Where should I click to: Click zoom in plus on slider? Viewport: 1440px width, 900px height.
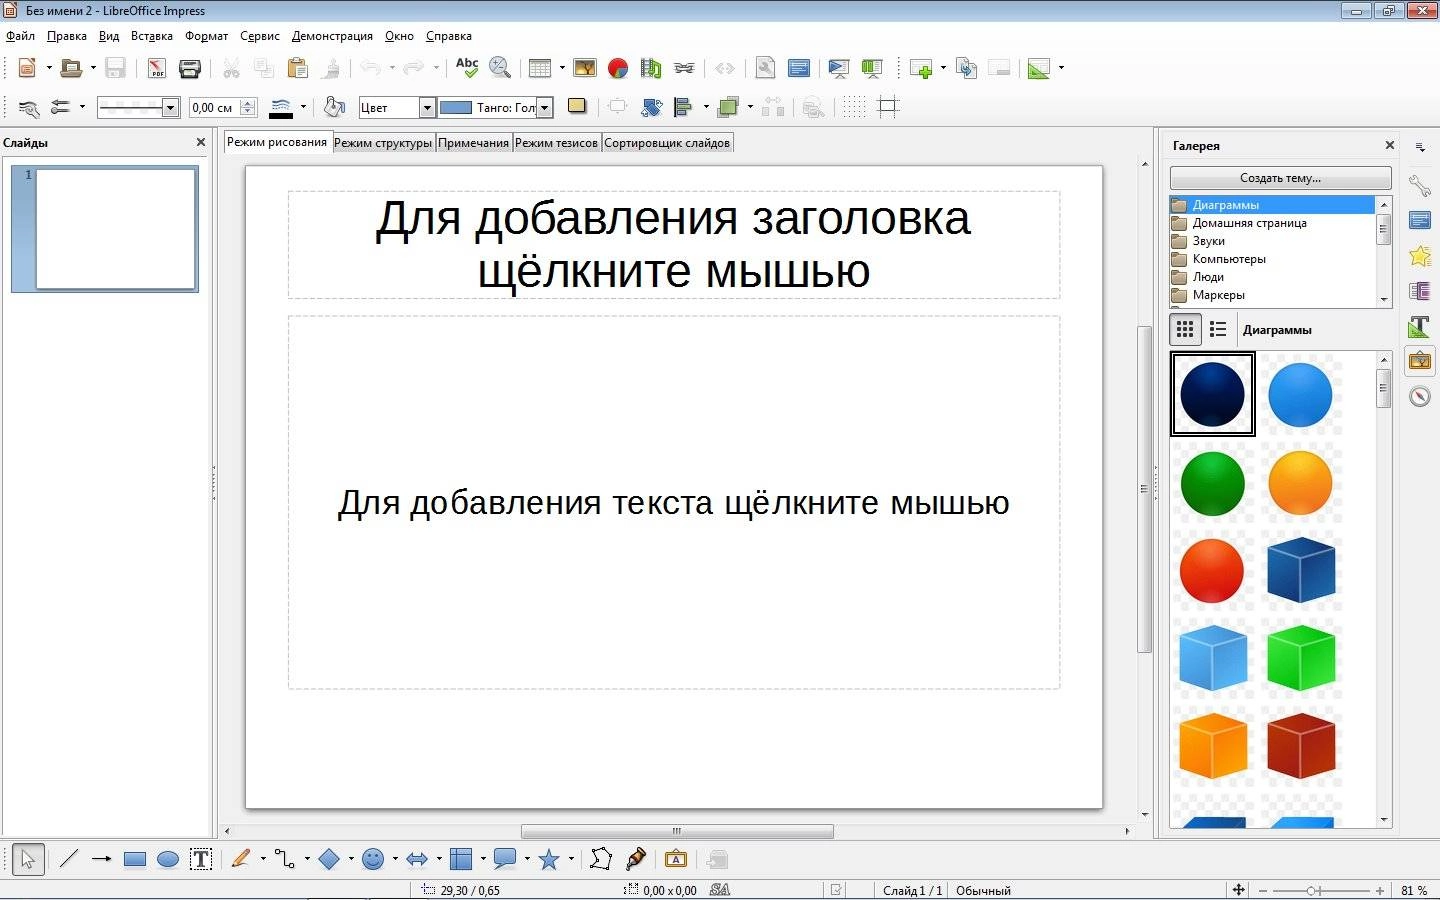pyautogui.click(x=1380, y=890)
